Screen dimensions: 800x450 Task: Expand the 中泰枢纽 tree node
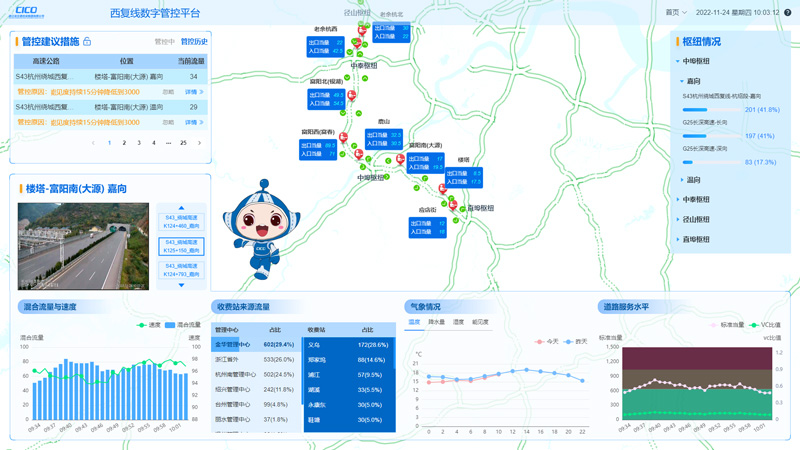695,200
